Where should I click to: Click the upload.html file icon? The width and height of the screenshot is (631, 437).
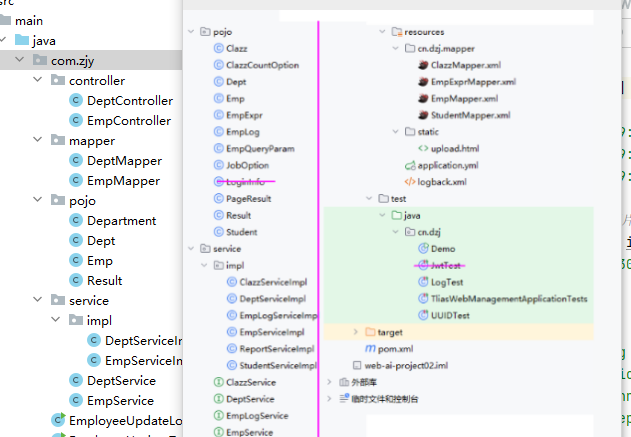422,148
